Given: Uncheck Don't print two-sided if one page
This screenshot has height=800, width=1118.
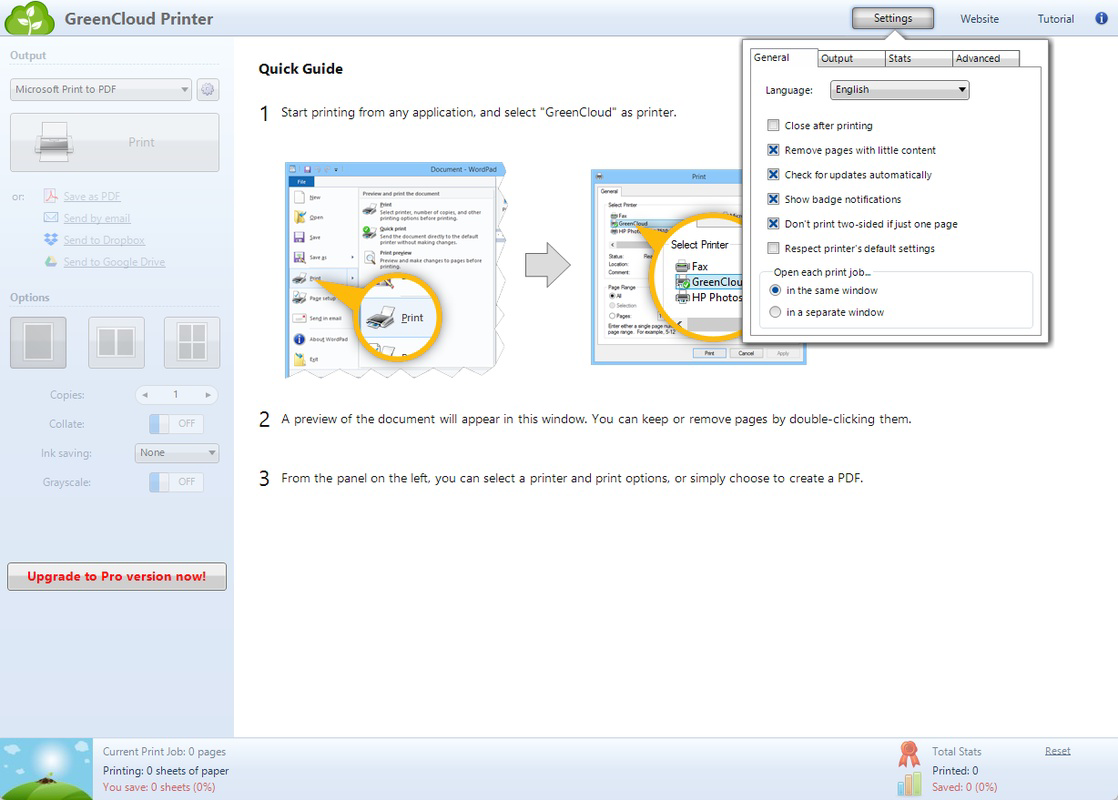Looking at the screenshot, I should [773, 224].
